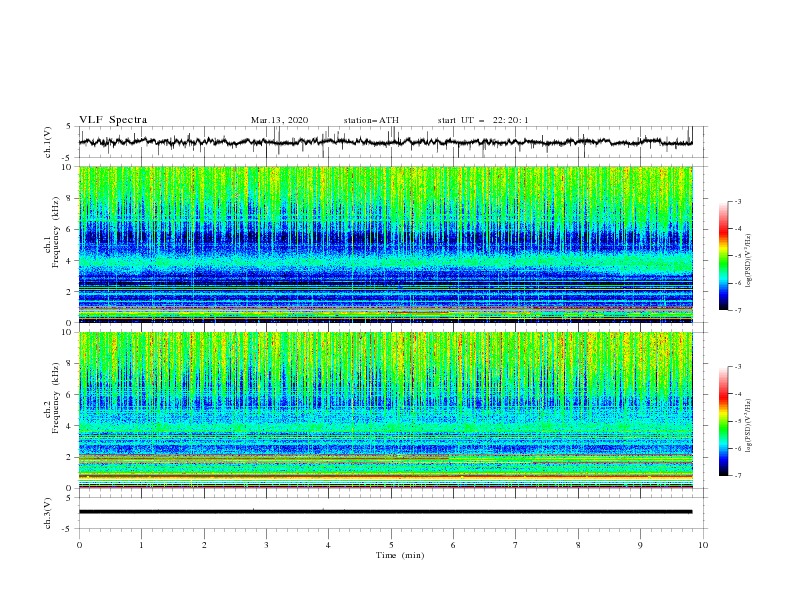The width and height of the screenshot is (792, 612).
Task: Click time axis tick label "2"
Action: pos(204,545)
